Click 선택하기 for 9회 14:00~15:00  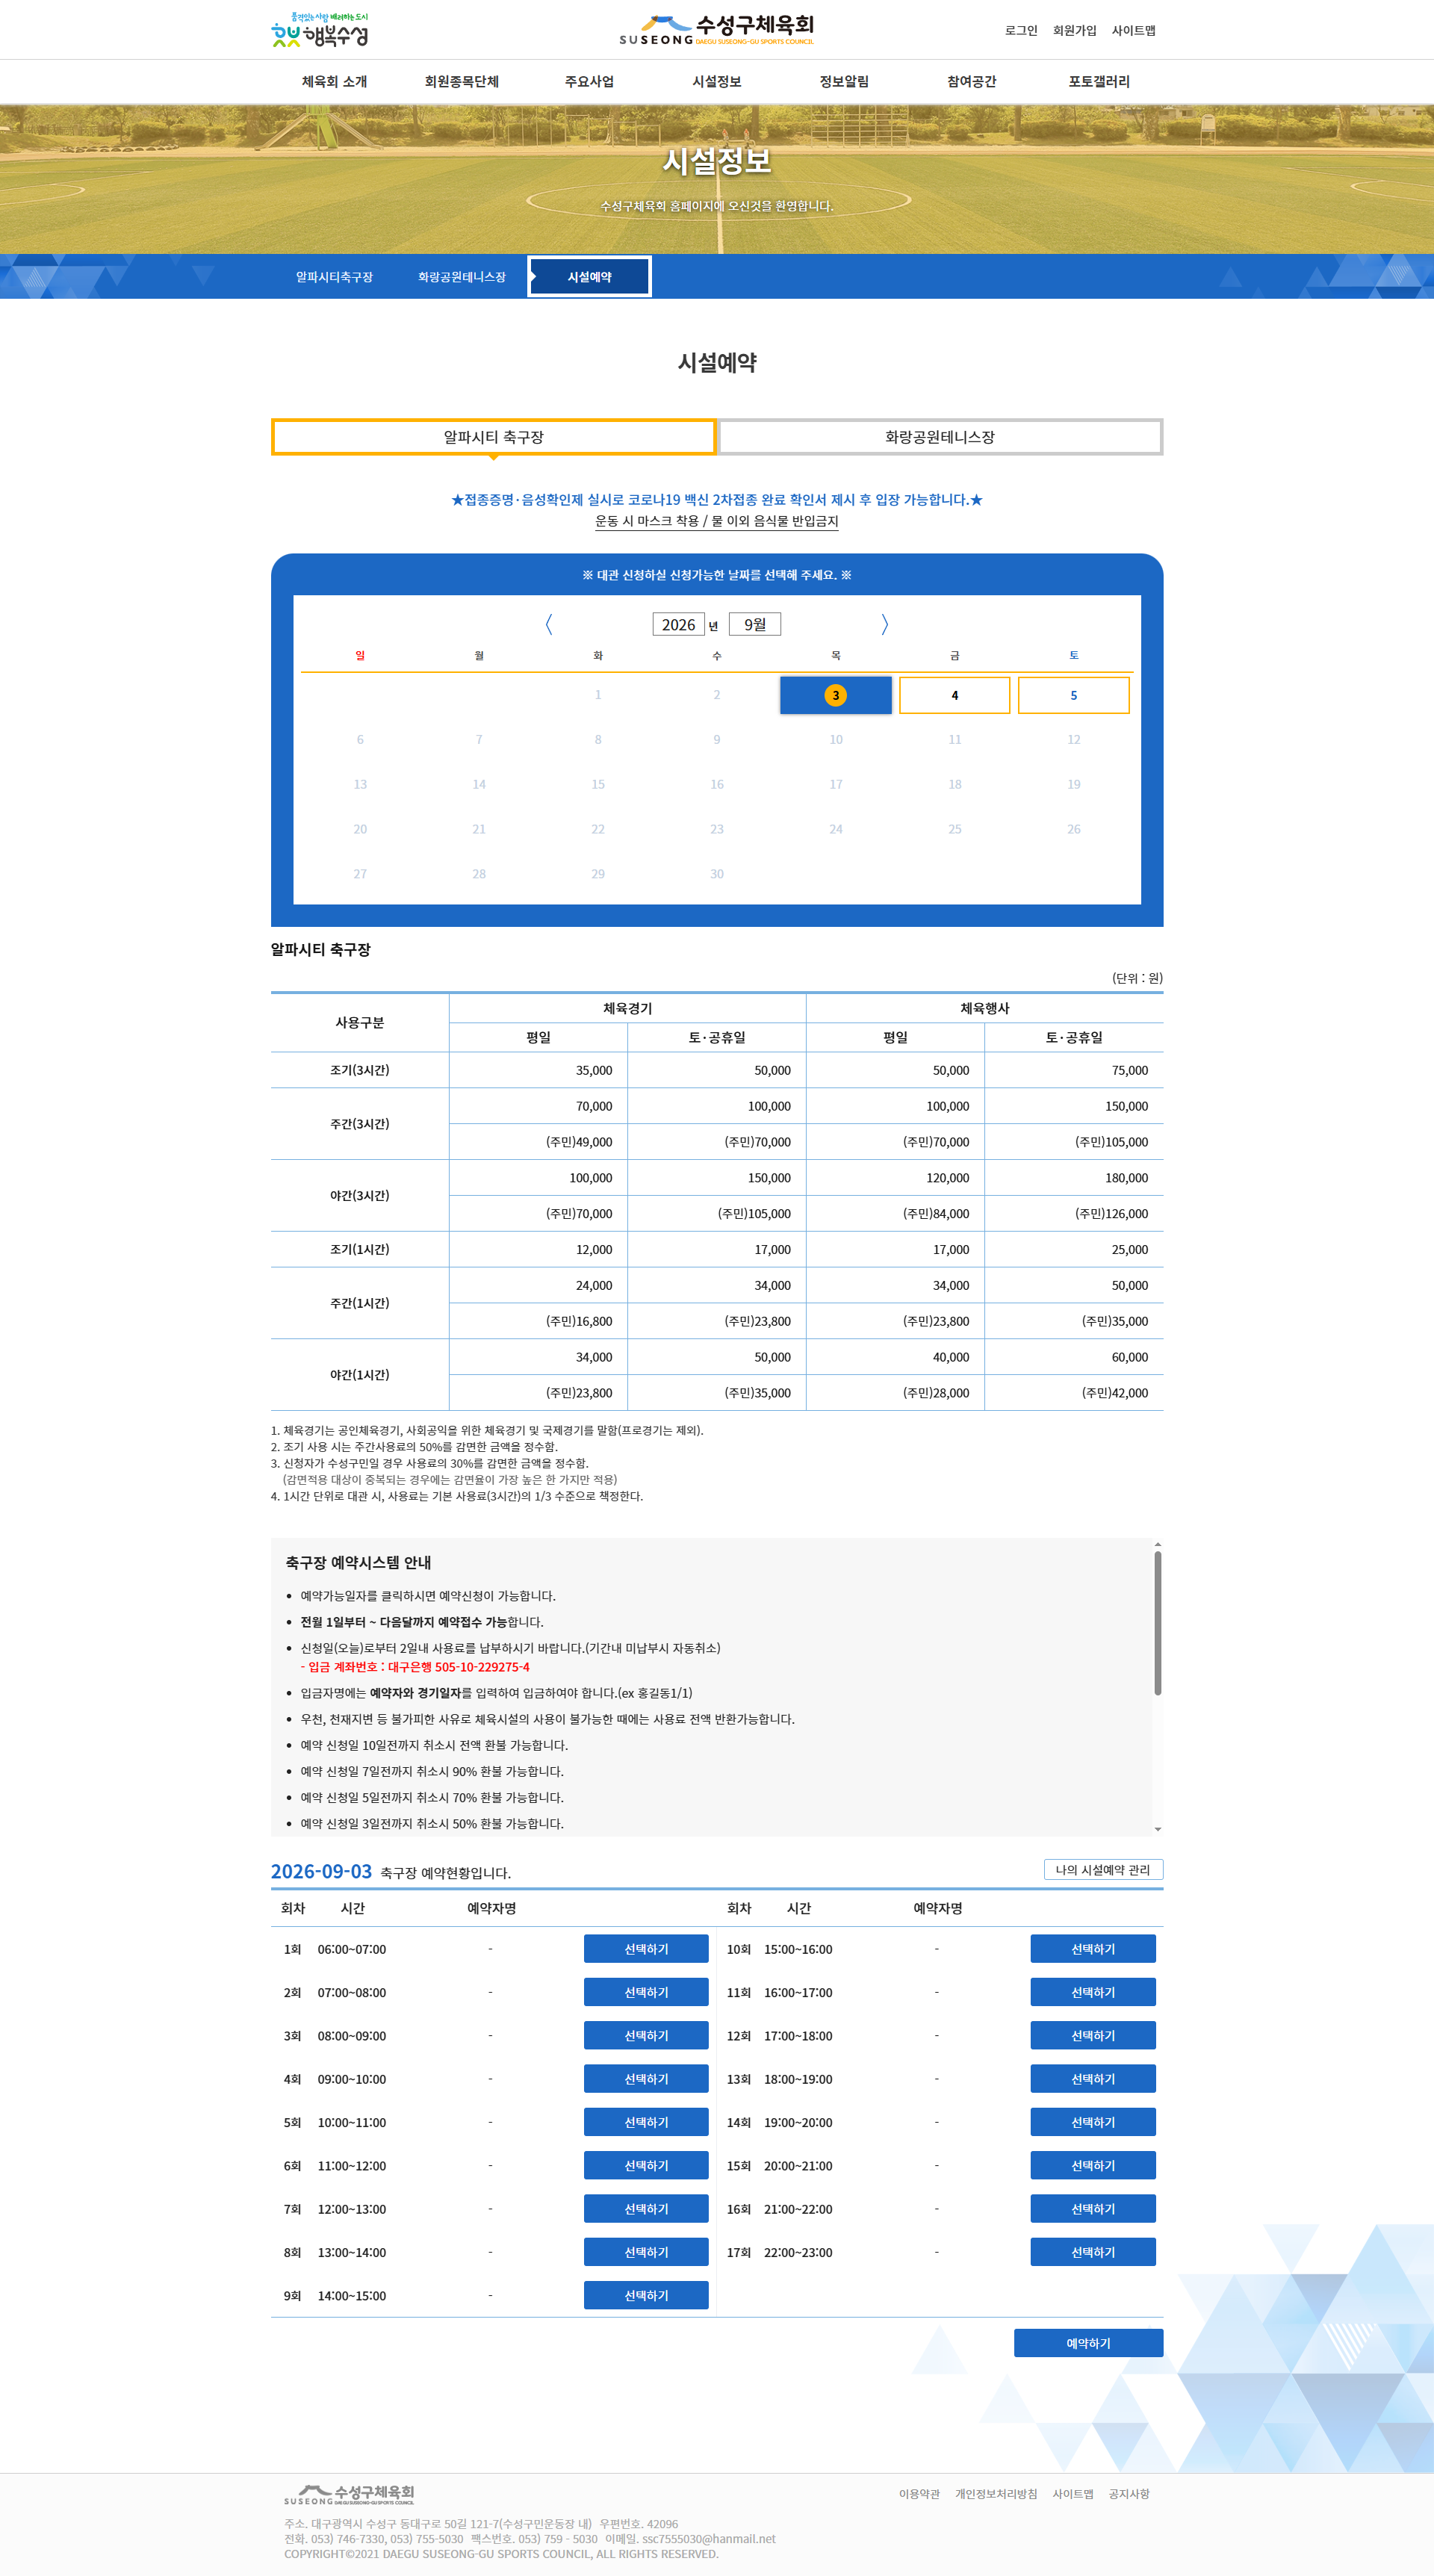646,2295
